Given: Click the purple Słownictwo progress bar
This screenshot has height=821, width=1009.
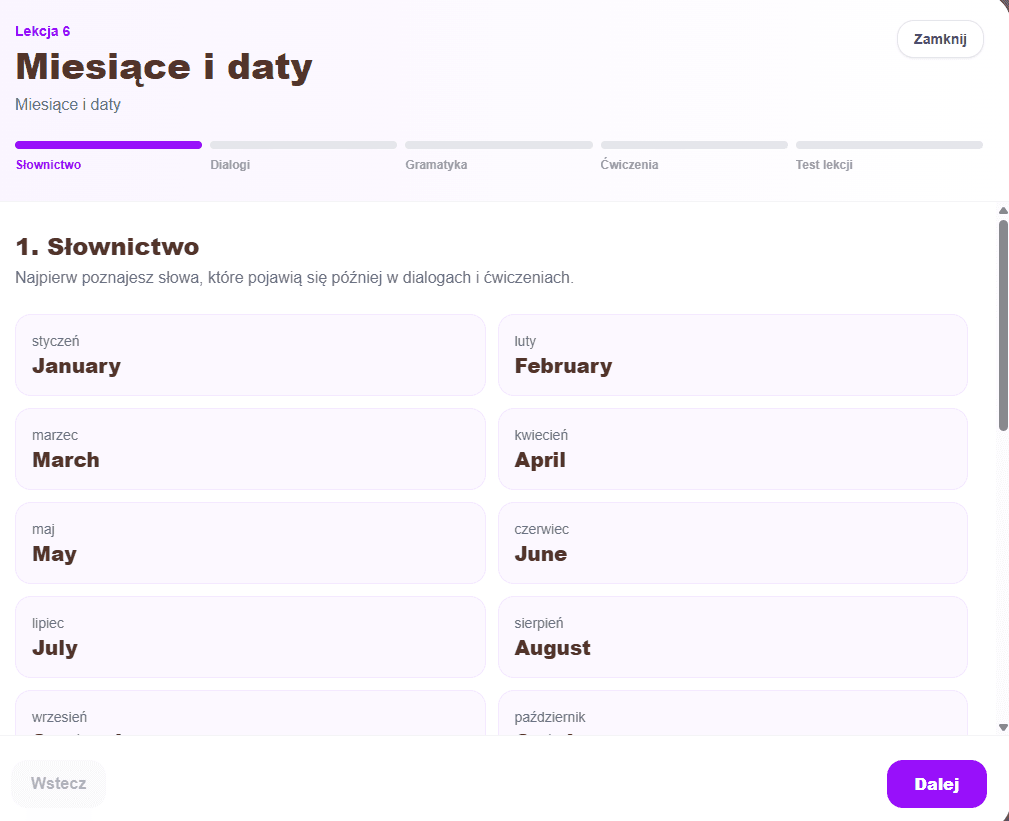Looking at the screenshot, I should pyautogui.click(x=109, y=145).
